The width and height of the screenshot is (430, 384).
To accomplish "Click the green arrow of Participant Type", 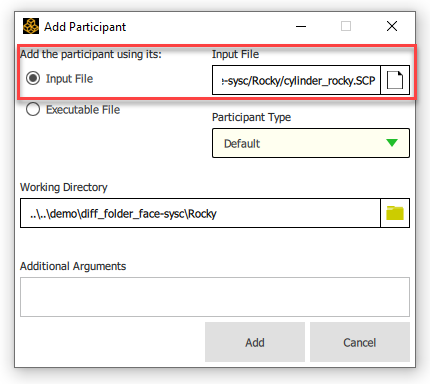I will pos(392,143).
